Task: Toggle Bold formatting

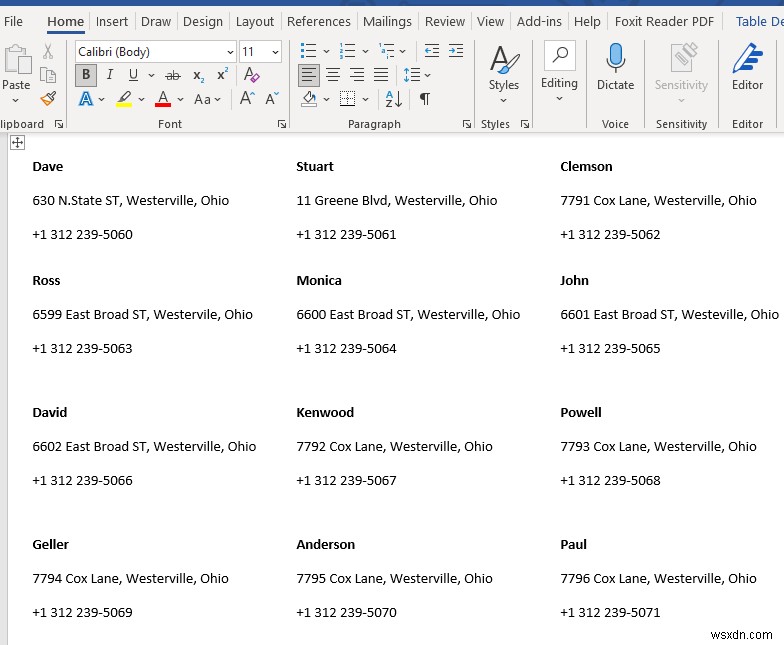Action: tap(86, 75)
